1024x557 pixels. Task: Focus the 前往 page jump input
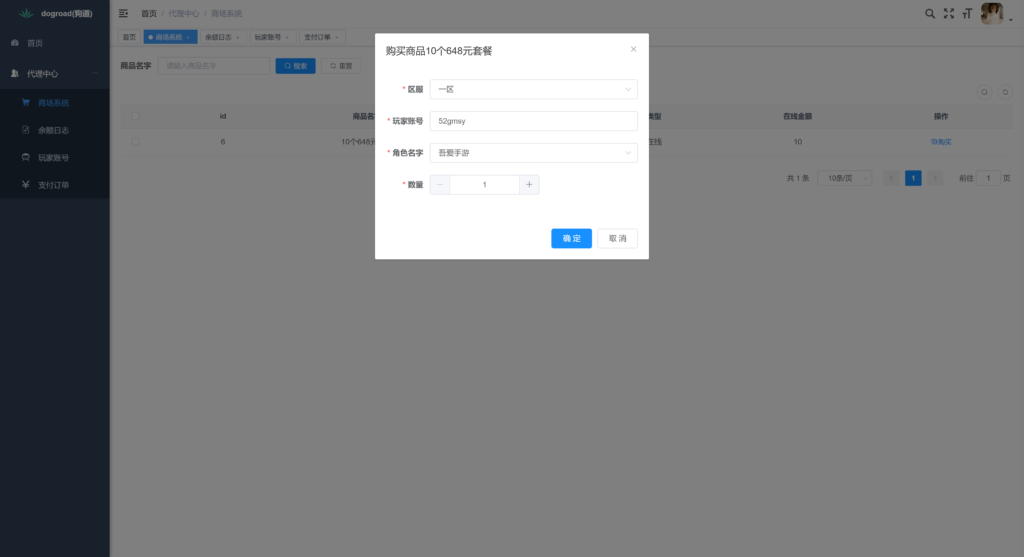[x=988, y=178]
